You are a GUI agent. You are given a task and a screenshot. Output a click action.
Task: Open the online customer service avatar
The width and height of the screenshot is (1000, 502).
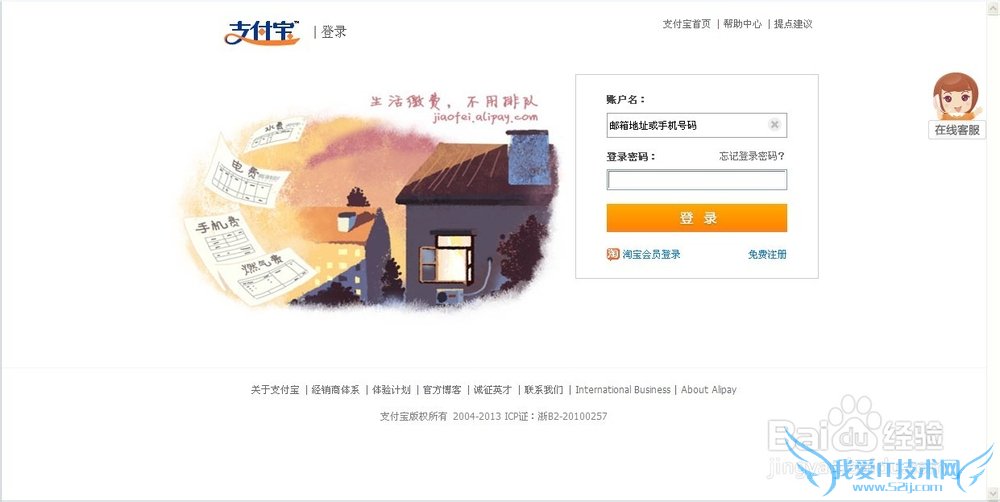(x=955, y=96)
